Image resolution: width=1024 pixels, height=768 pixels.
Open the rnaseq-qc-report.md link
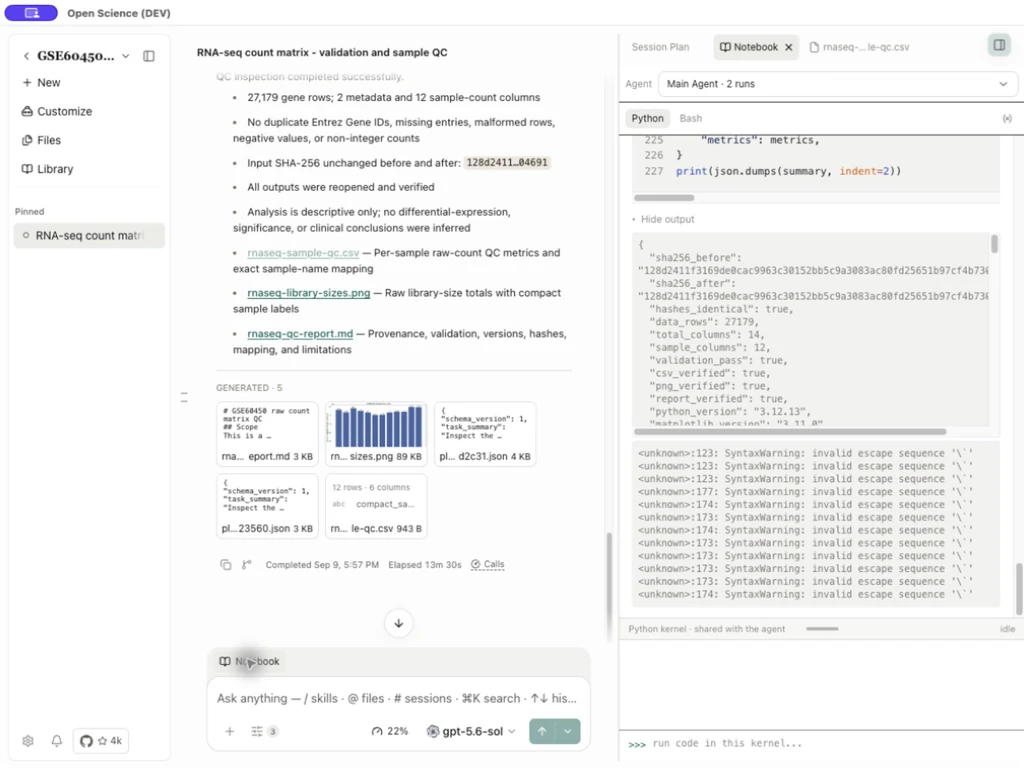pyautogui.click(x=300, y=334)
